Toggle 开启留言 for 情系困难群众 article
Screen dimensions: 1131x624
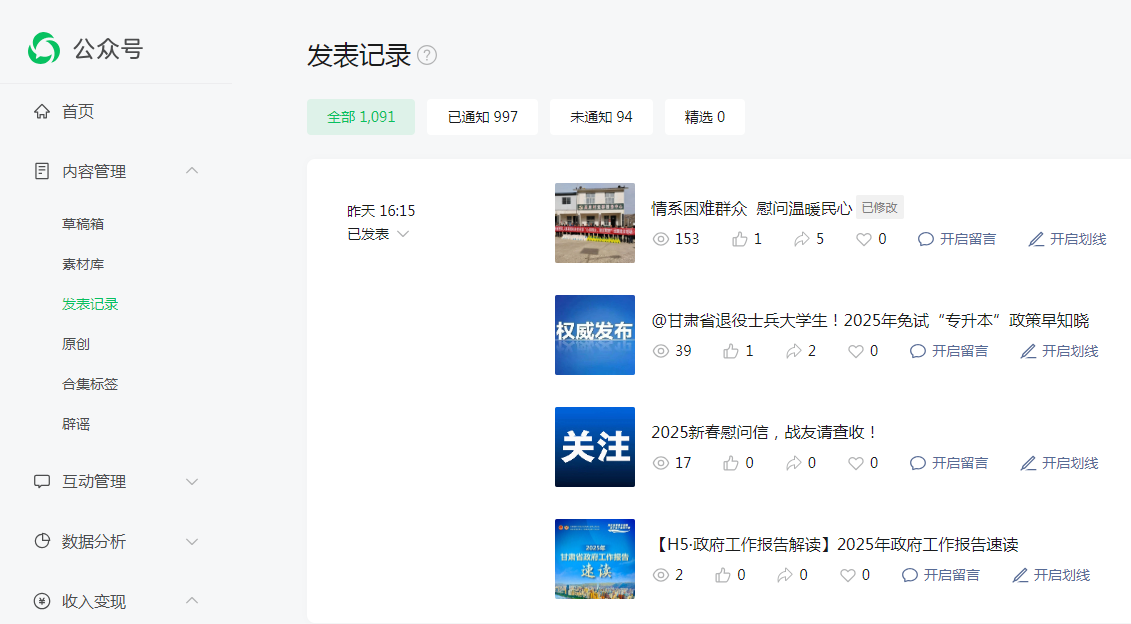[957, 239]
